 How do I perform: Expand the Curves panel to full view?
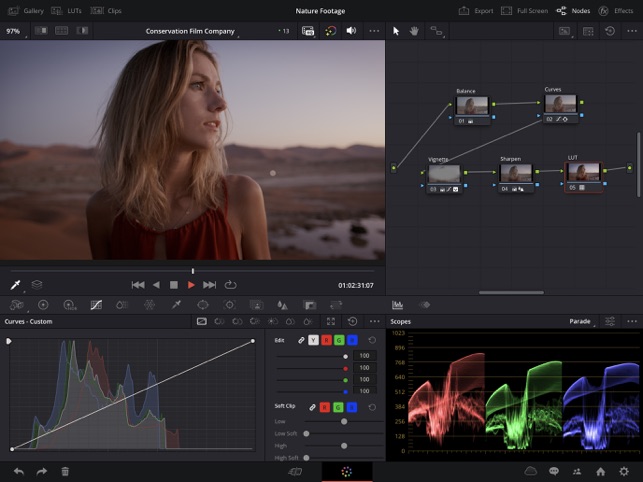331,321
